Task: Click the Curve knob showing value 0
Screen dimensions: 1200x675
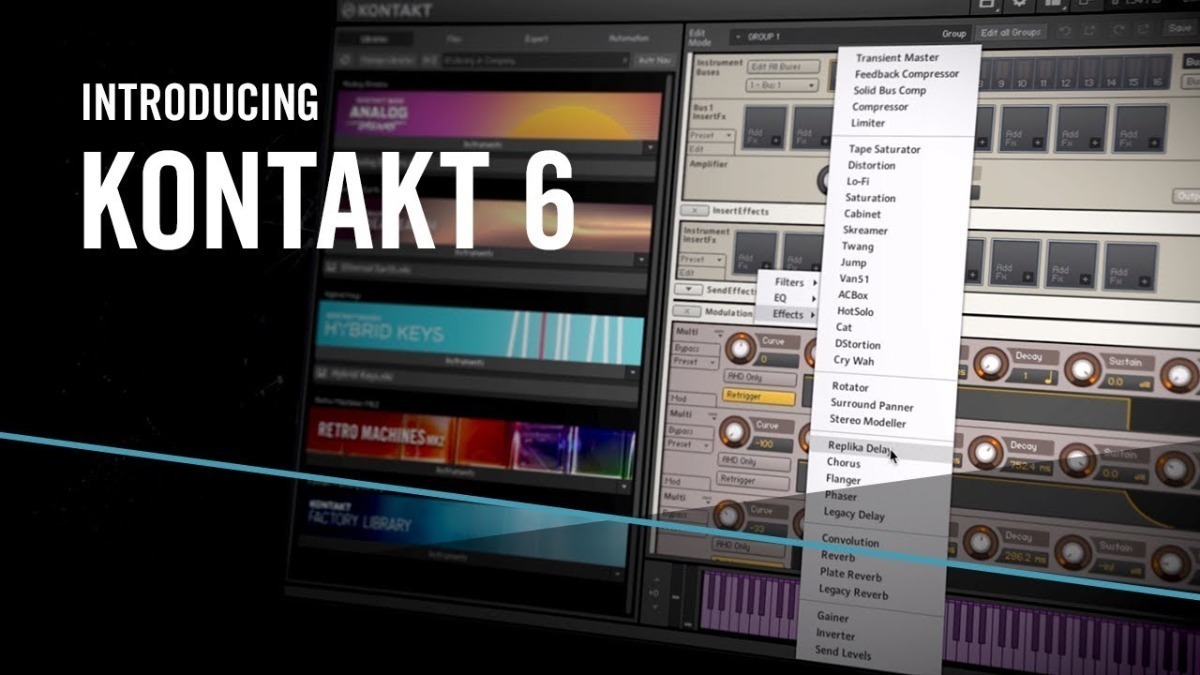Action: point(740,348)
